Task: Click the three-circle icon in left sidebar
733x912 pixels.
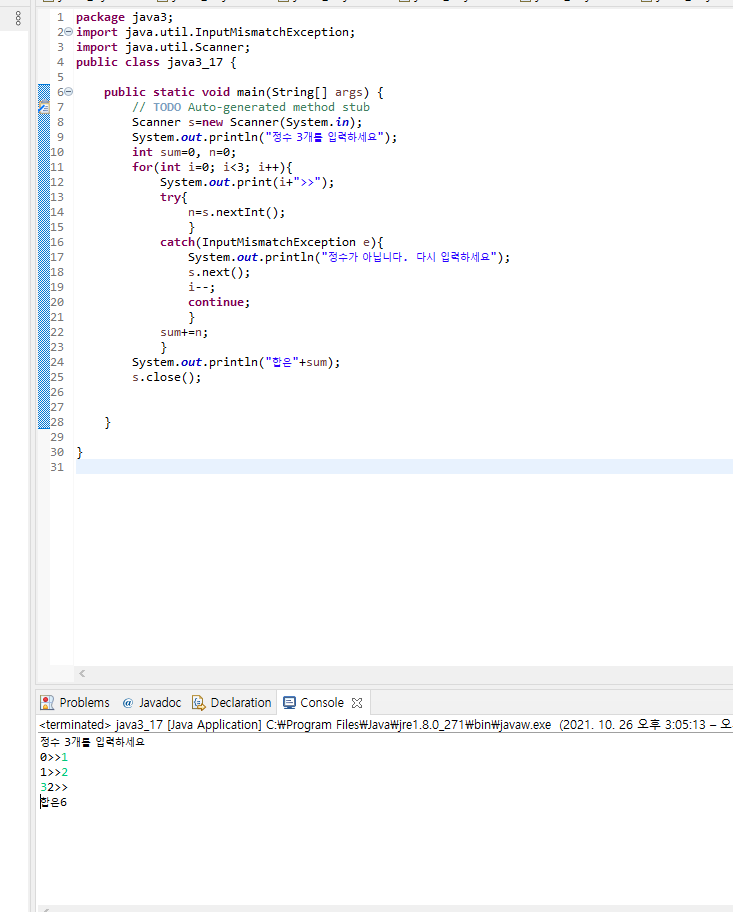Action: tap(18, 18)
